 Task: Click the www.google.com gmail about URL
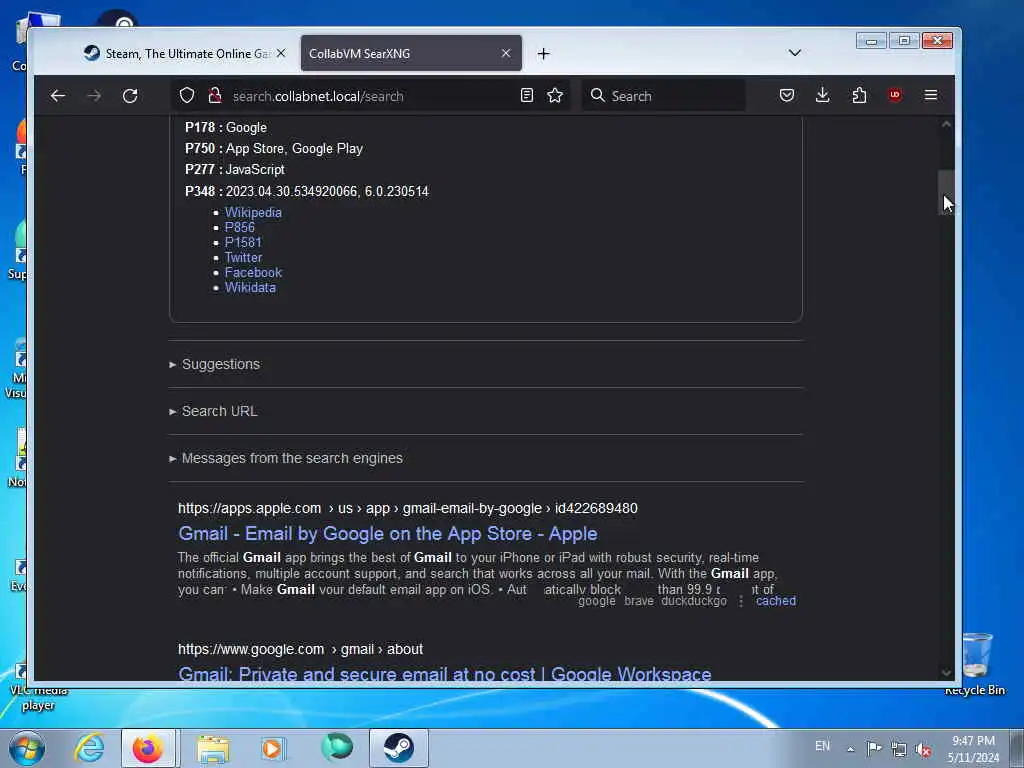[300, 649]
